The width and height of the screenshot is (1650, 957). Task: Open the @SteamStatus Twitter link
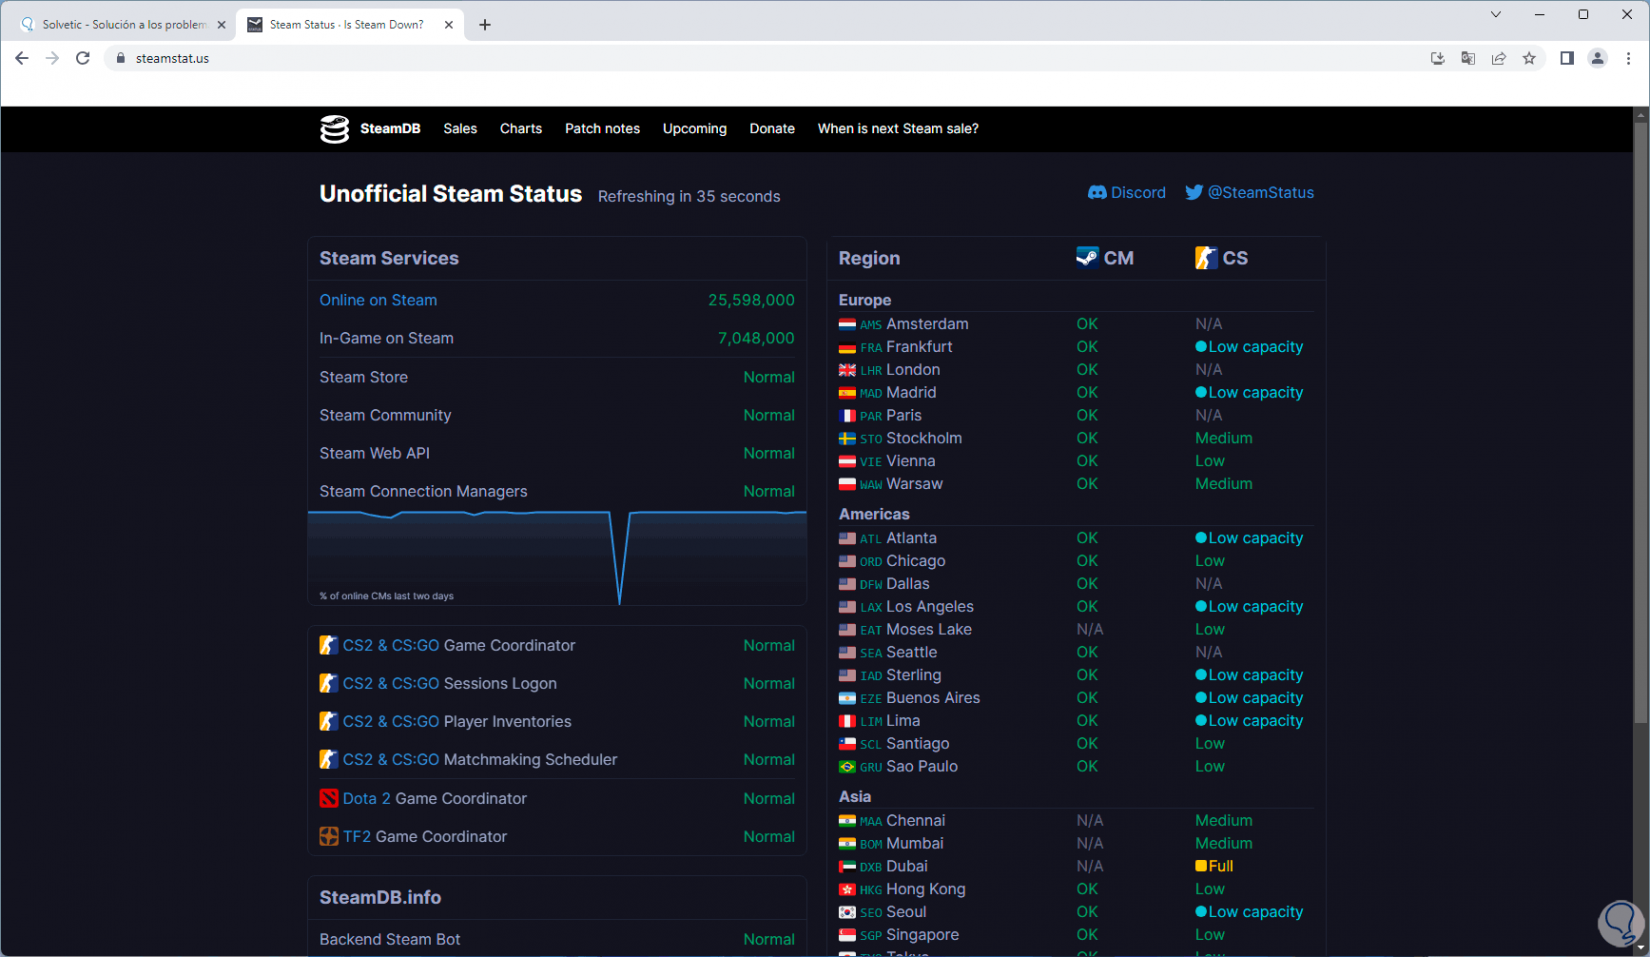(x=1250, y=193)
